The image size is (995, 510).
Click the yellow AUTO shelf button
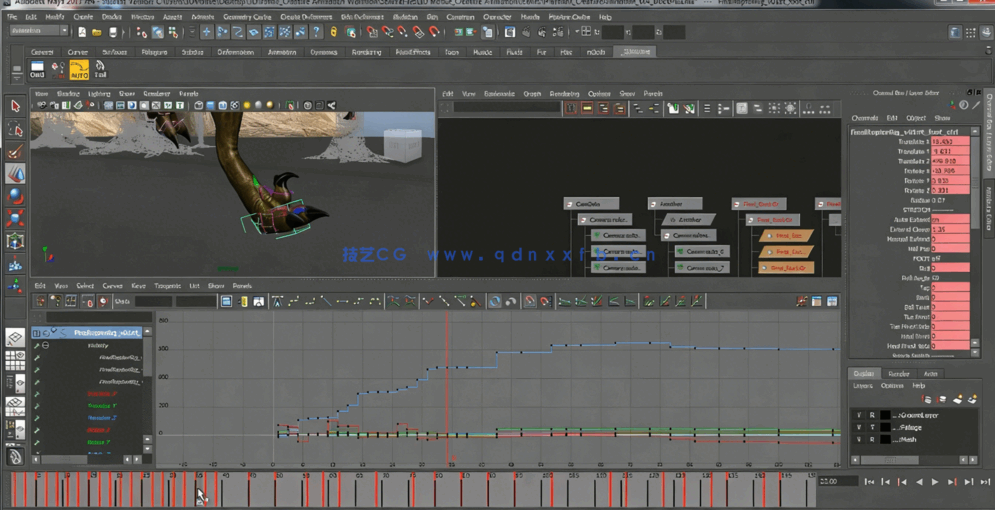click(x=78, y=70)
